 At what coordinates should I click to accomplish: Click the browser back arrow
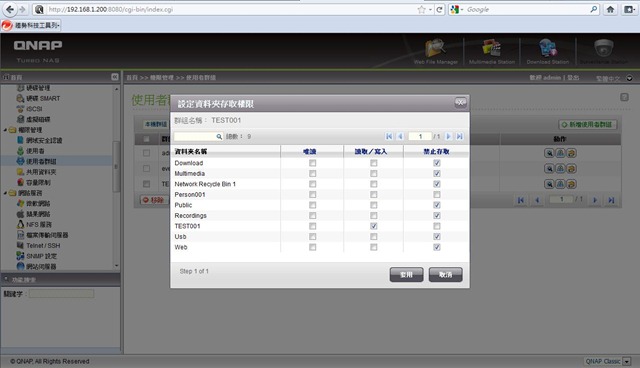coord(10,9)
